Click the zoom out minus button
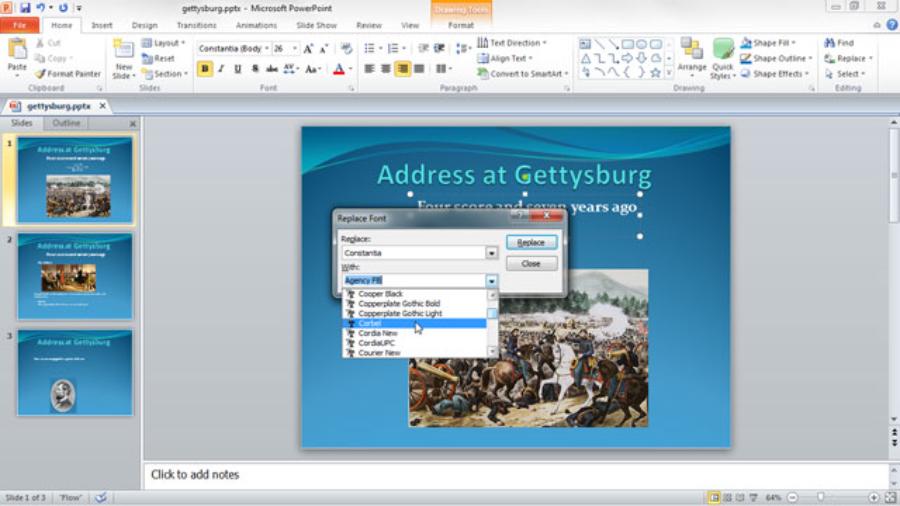The image size is (900, 506). [792, 497]
